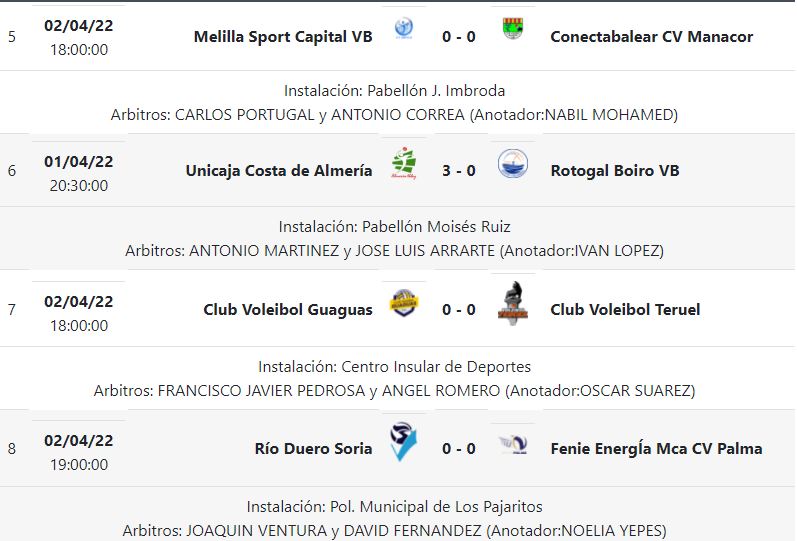The image size is (797, 541).
Task: Open Melilla Sport Capital VB team name
Action: [283, 37]
